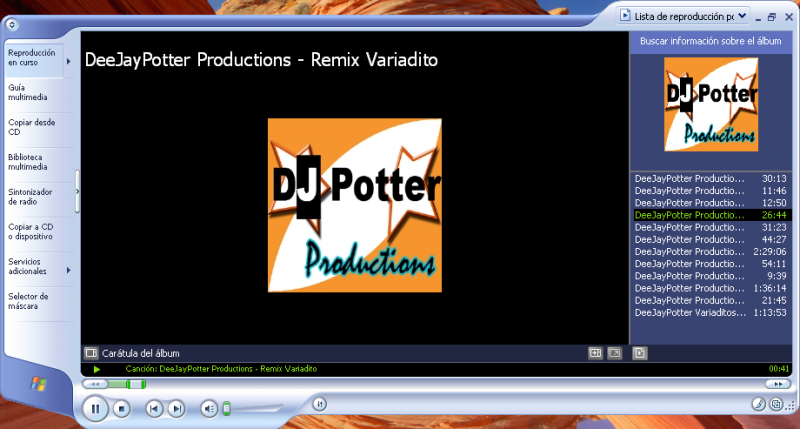The image size is (800, 429).
Task: Click the rewind button on the seek bar
Action: click(95, 384)
